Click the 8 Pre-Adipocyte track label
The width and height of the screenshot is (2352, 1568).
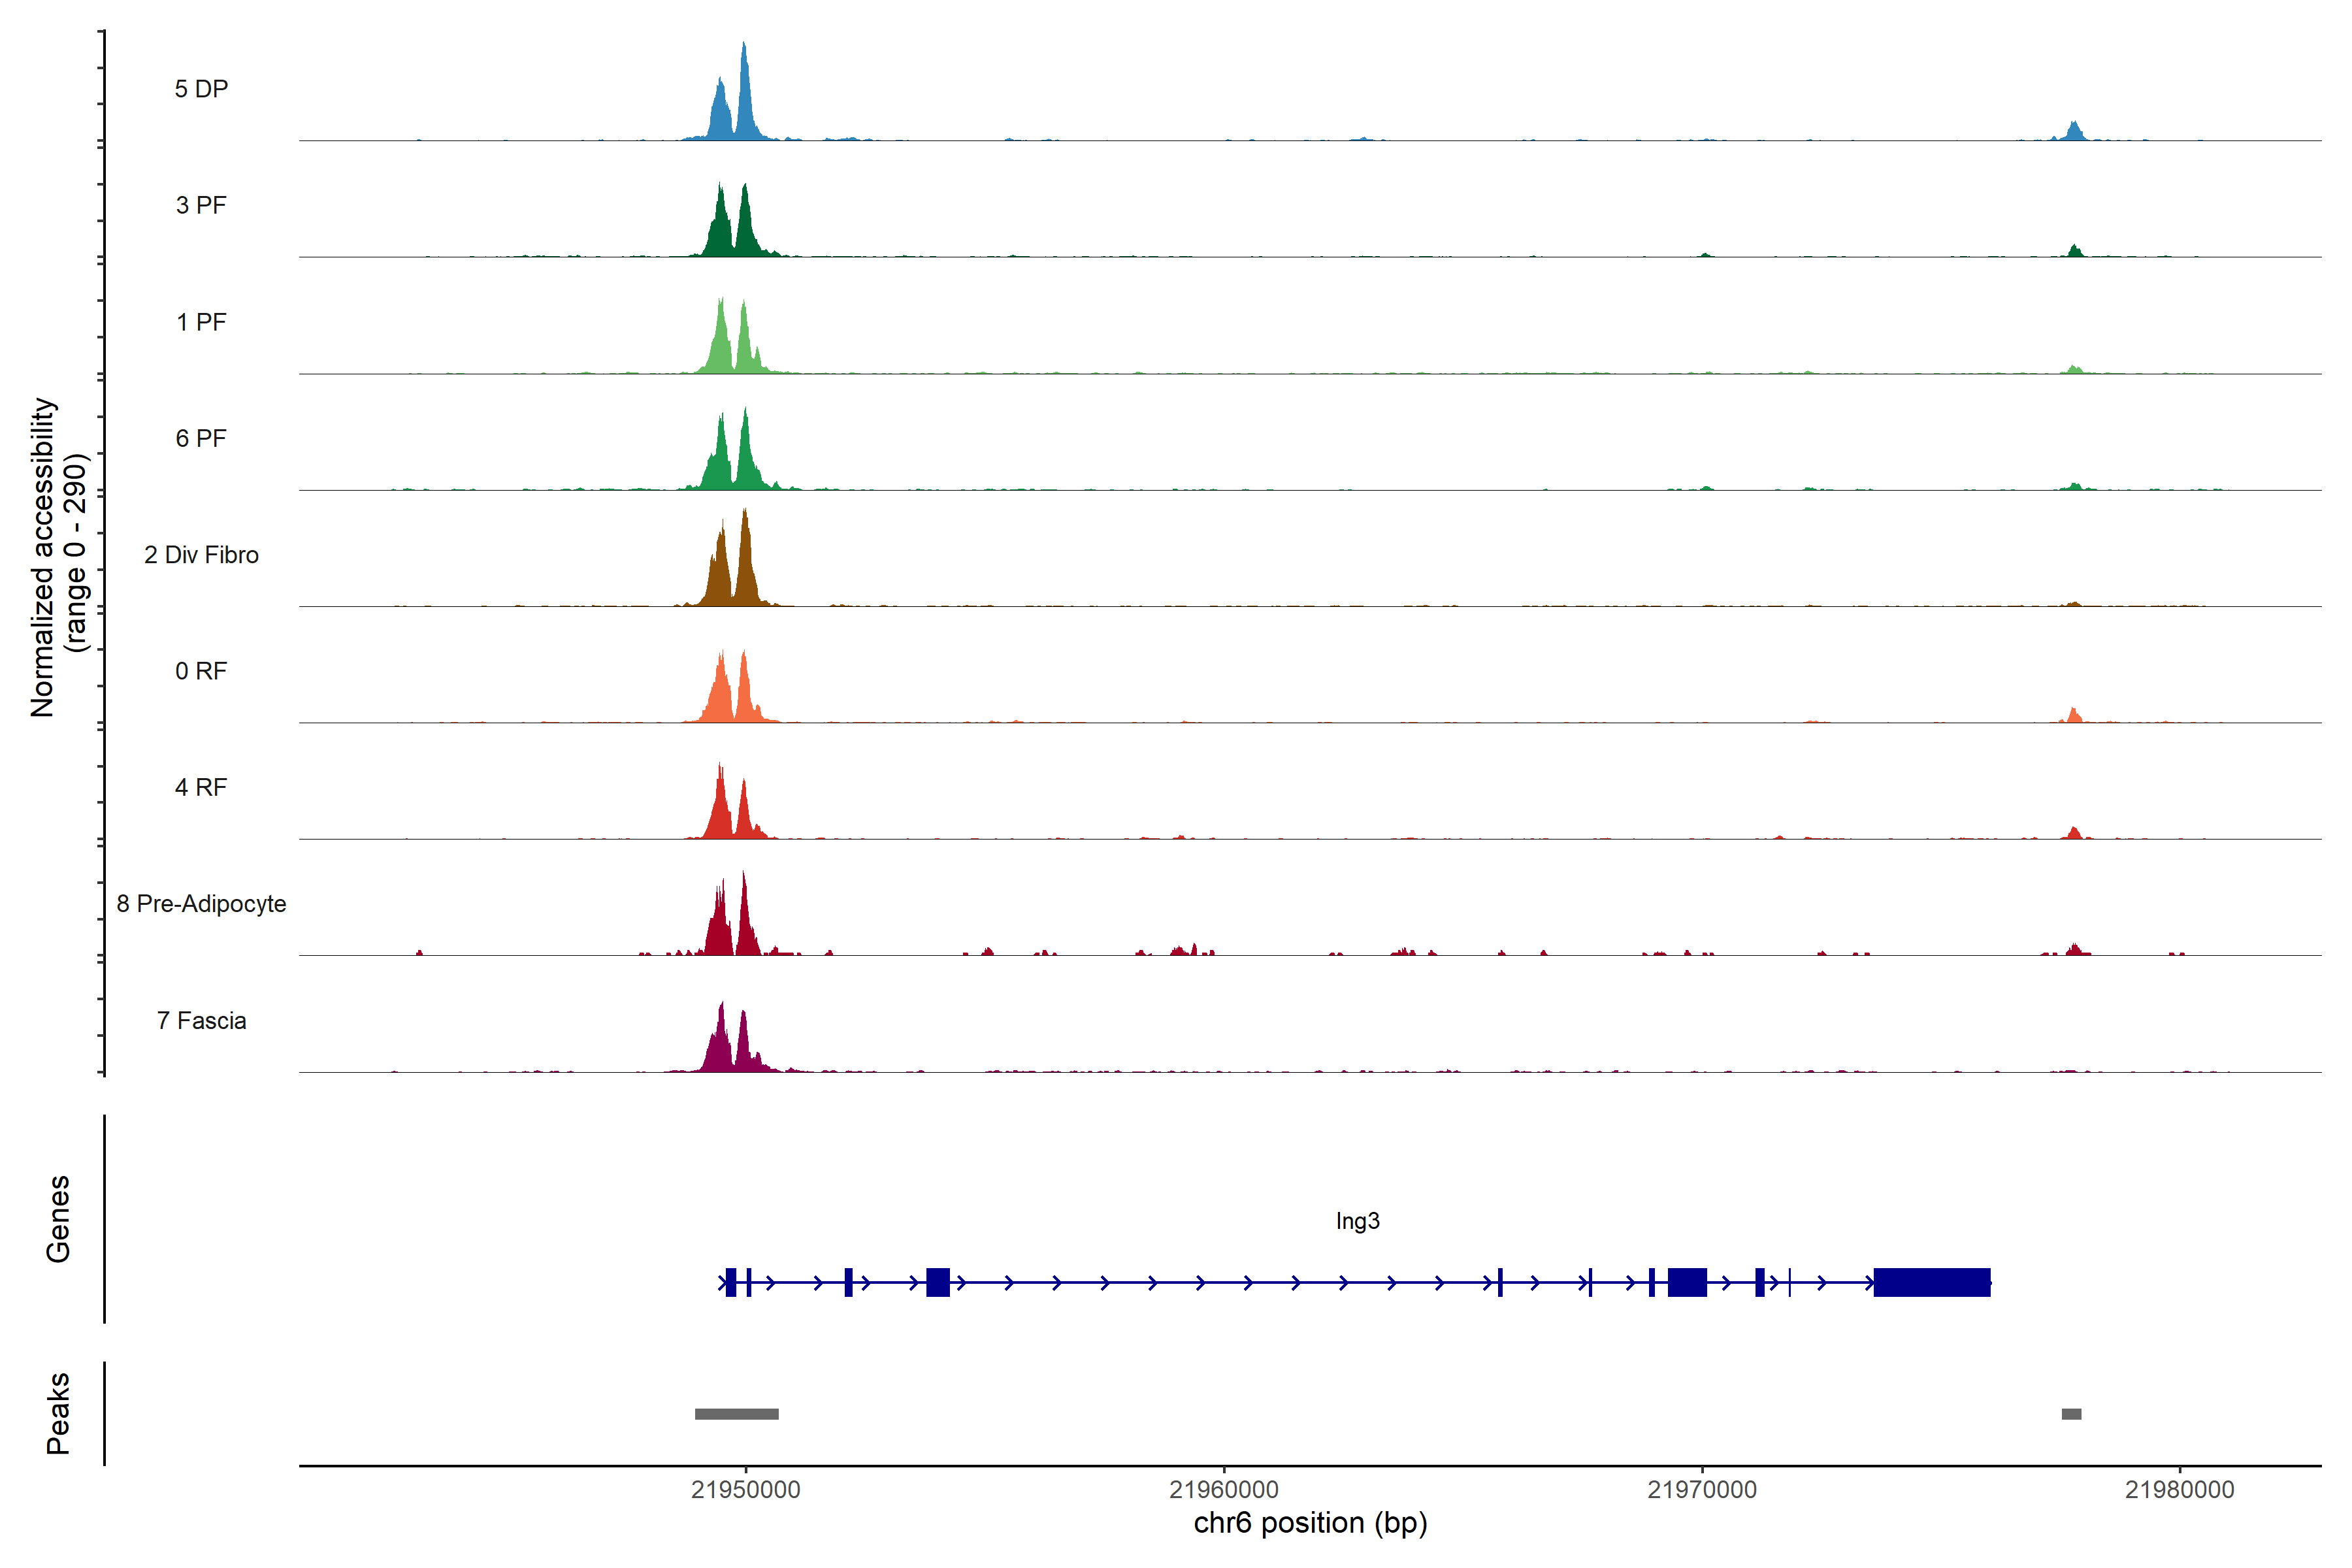[x=201, y=904]
